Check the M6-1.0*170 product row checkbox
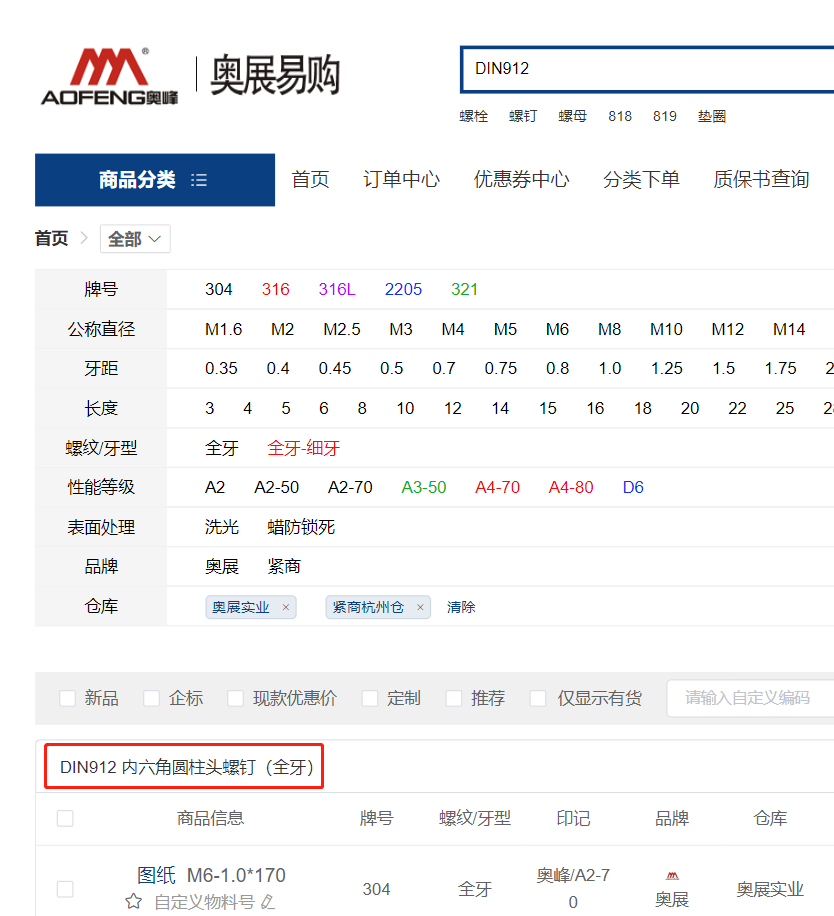 pyautogui.click(x=65, y=889)
